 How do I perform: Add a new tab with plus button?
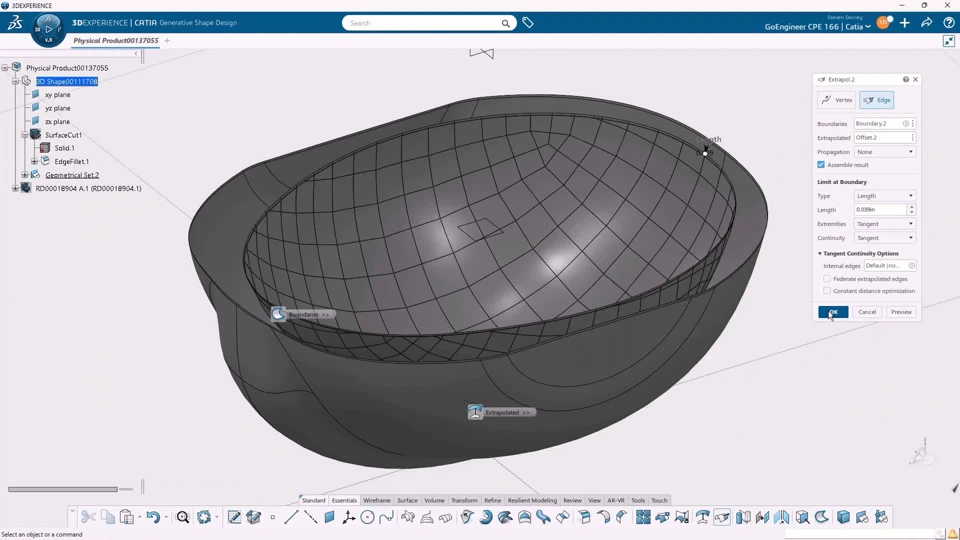(167, 40)
